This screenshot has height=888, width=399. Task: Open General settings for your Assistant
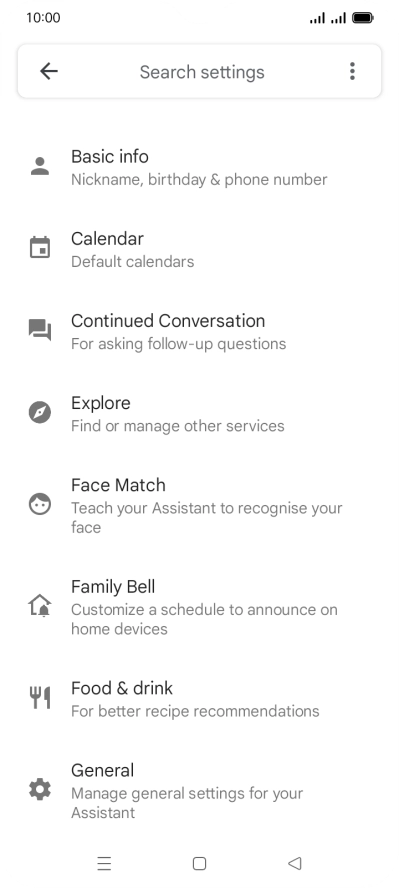[x=199, y=791]
